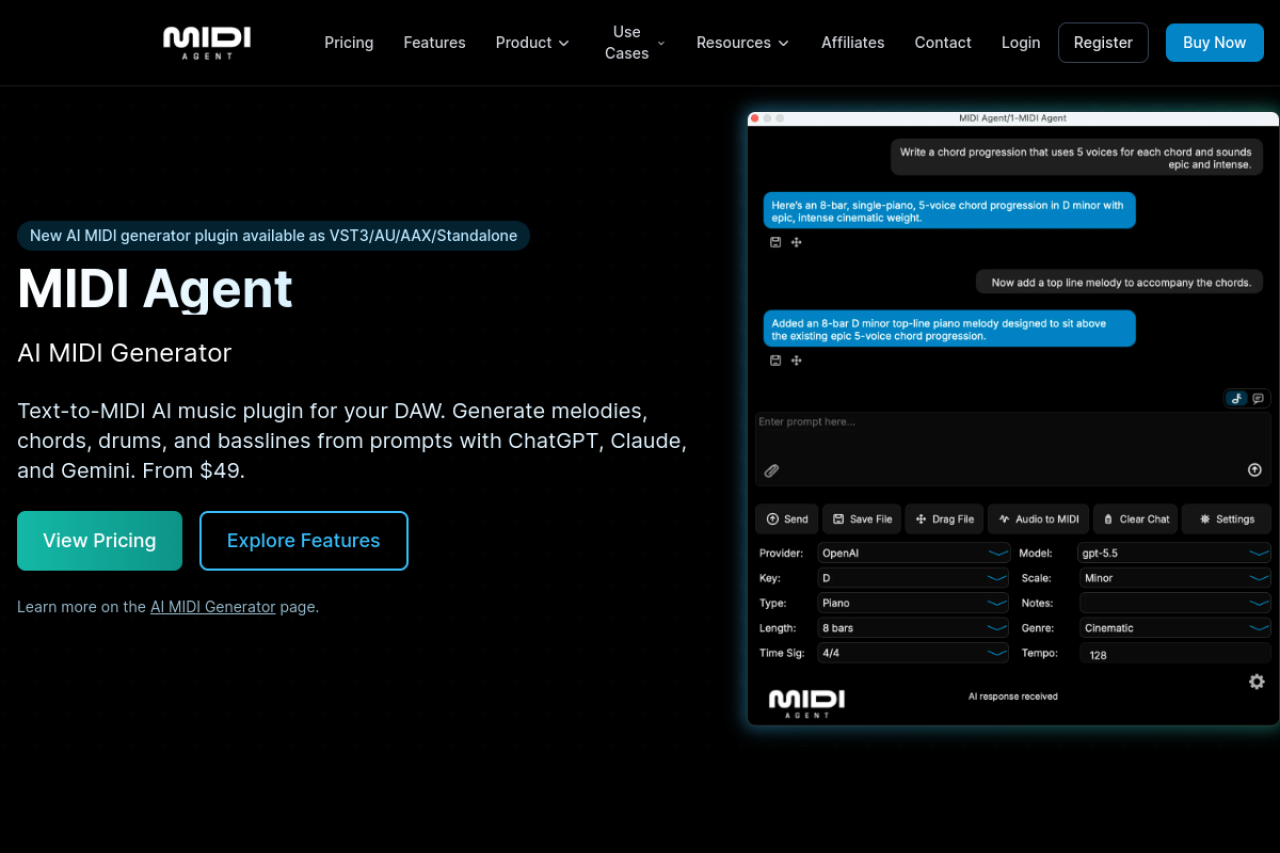The image size is (1280, 853).
Task: Select the chat bubble mode toggle
Action: 1258,398
